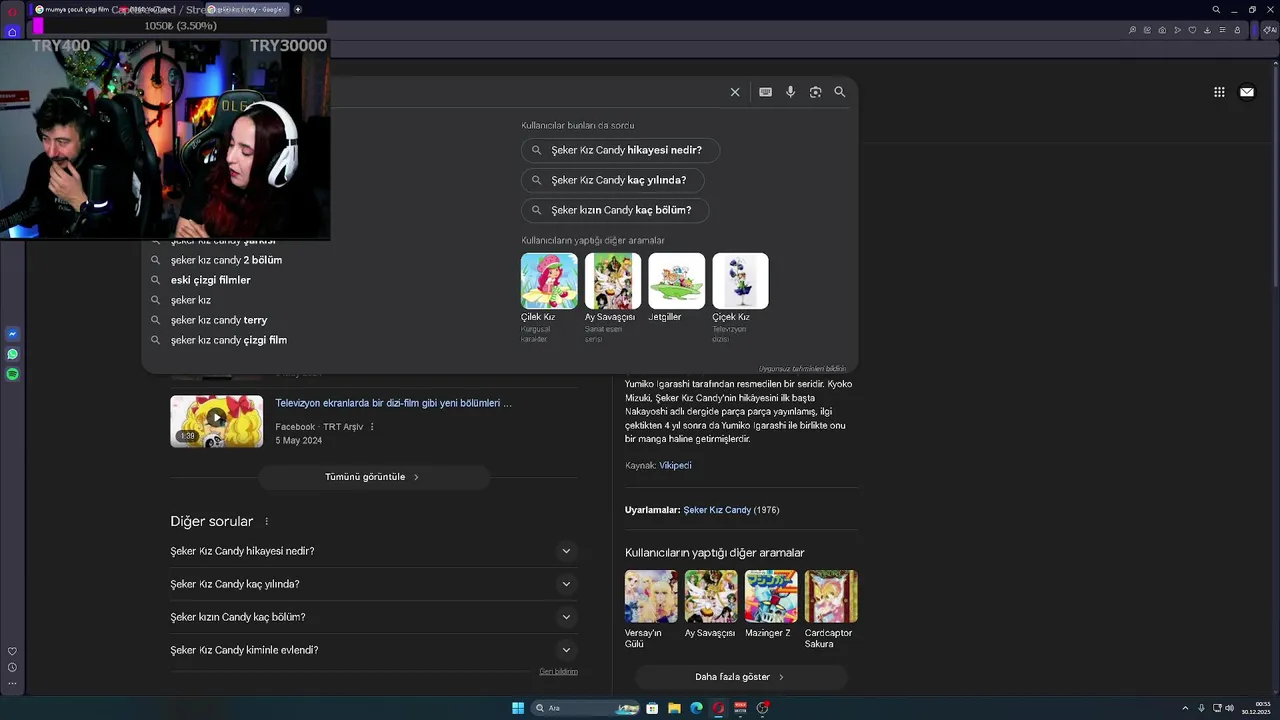
Task: Open 'Televizyon ekranlarda bir dizi-film gibi' video link
Action: pyautogui.click(x=393, y=403)
